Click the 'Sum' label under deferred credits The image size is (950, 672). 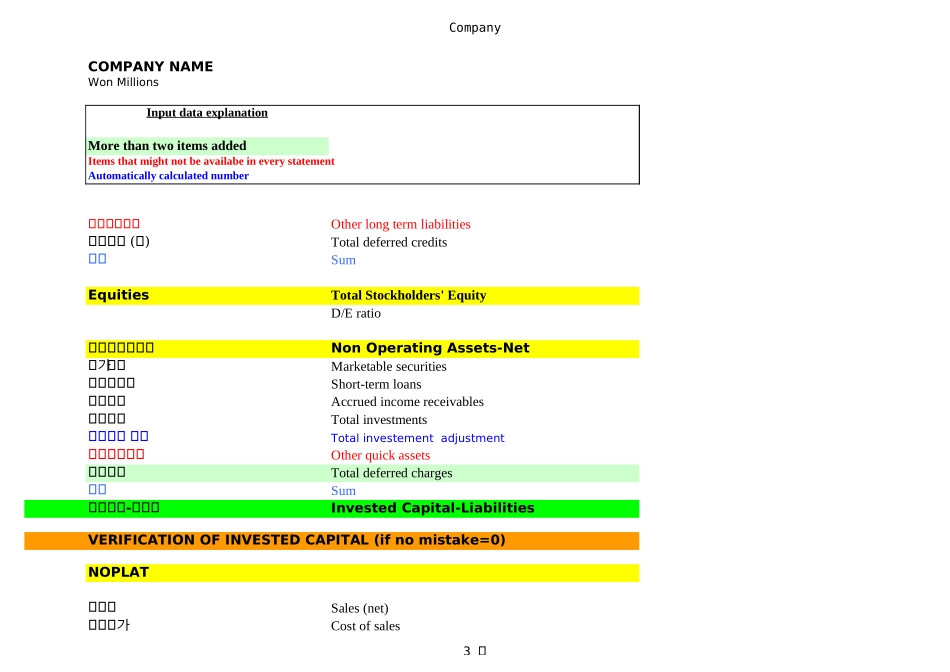coord(343,260)
